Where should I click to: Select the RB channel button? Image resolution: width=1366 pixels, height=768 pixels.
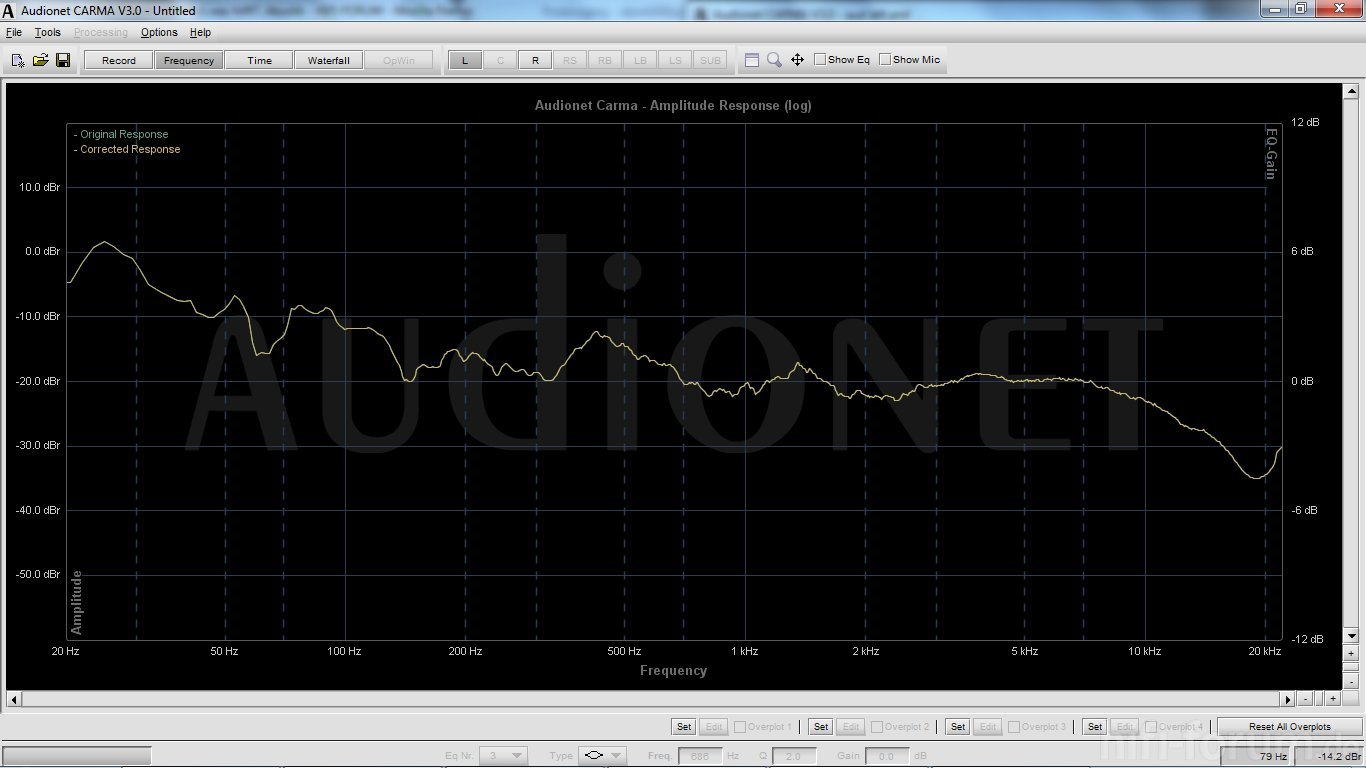[605, 60]
